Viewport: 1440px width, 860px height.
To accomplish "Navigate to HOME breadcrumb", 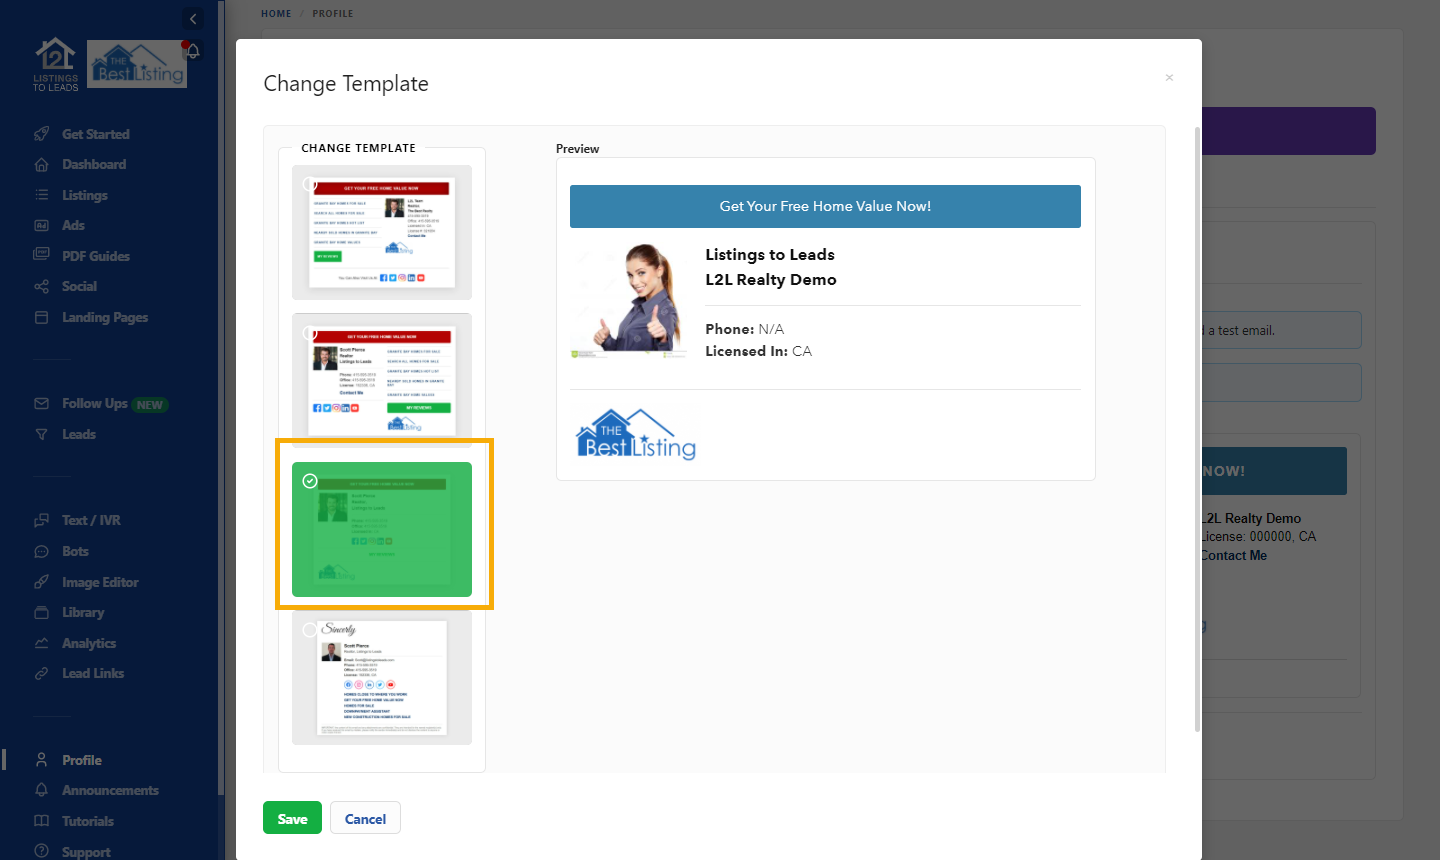I will (276, 13).
